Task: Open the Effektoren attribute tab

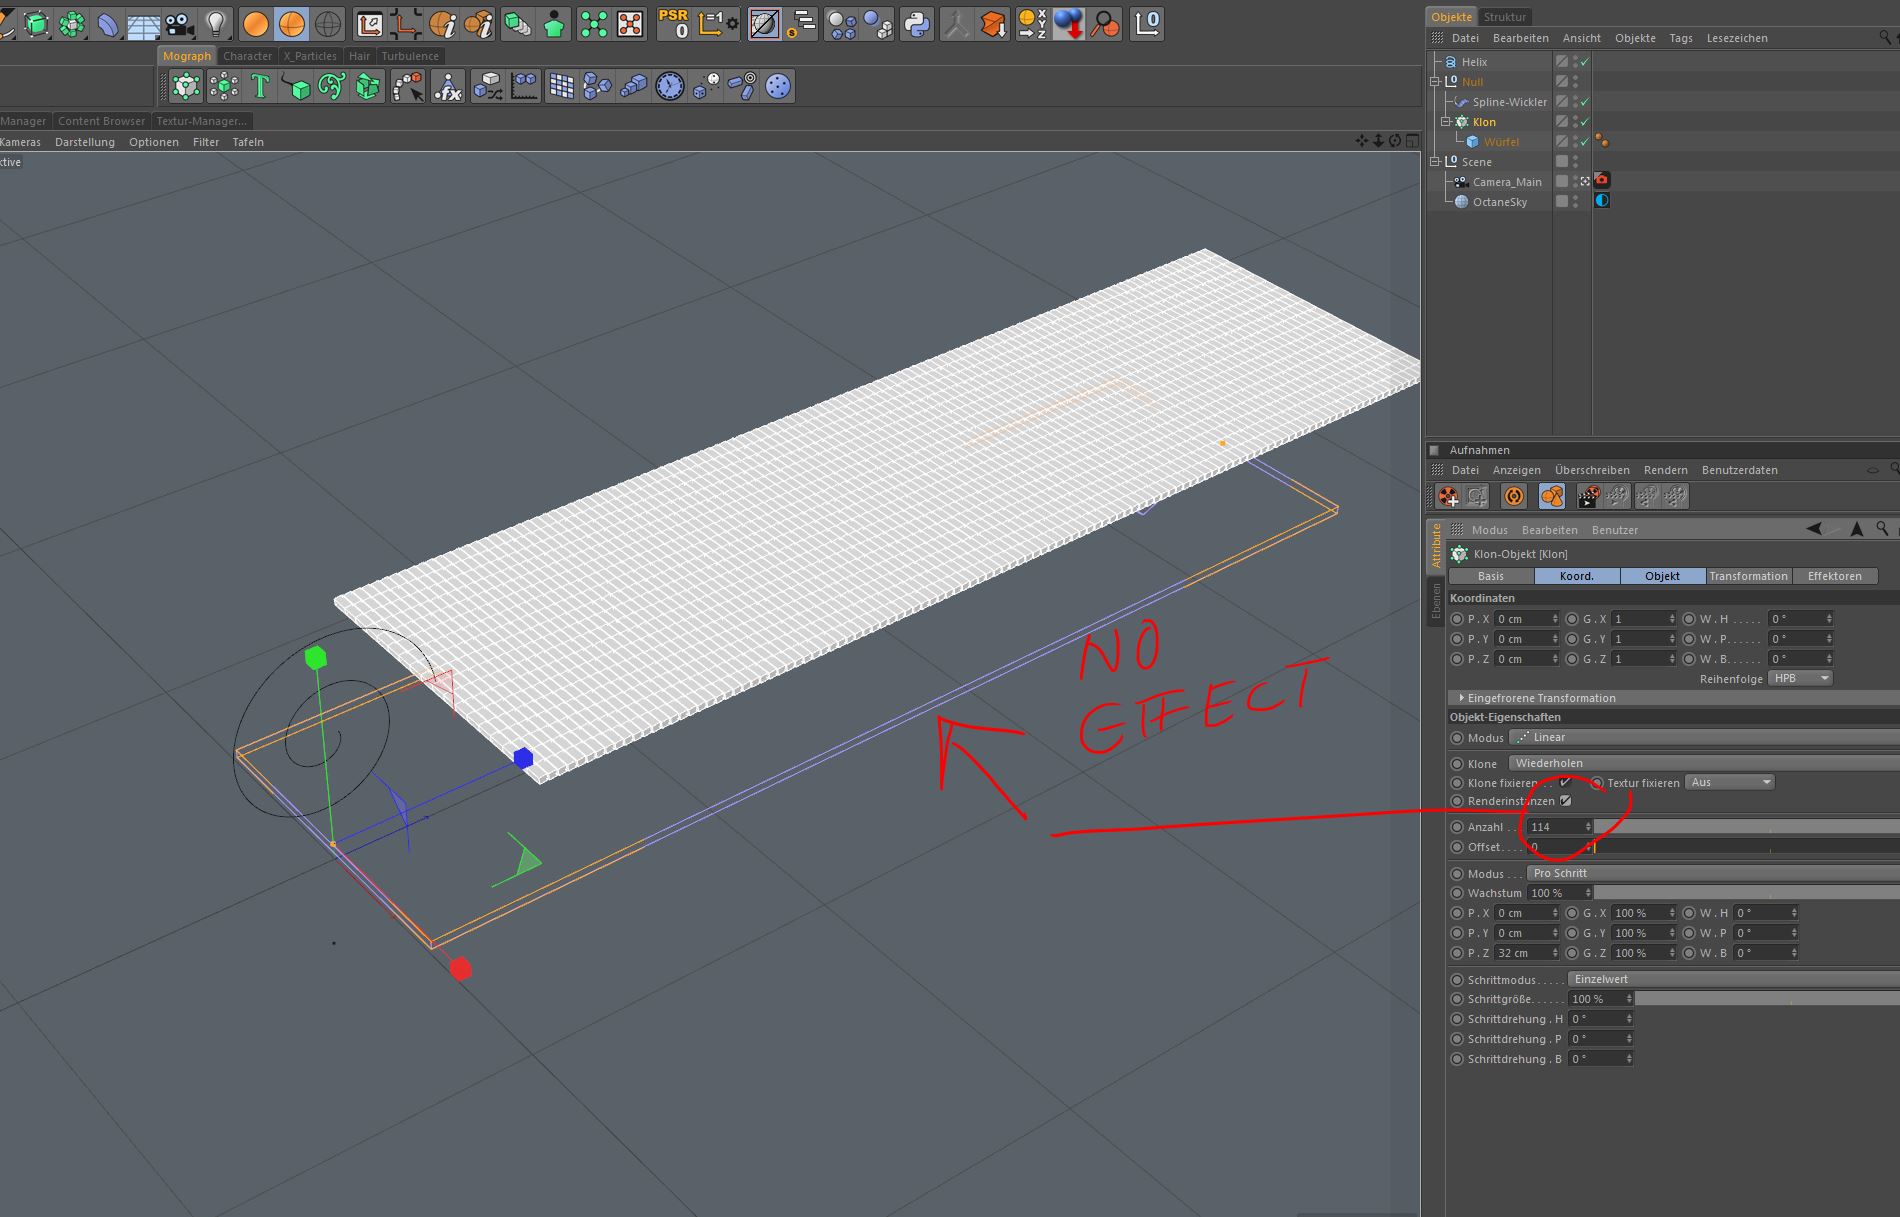Action: click(1835, 576)
